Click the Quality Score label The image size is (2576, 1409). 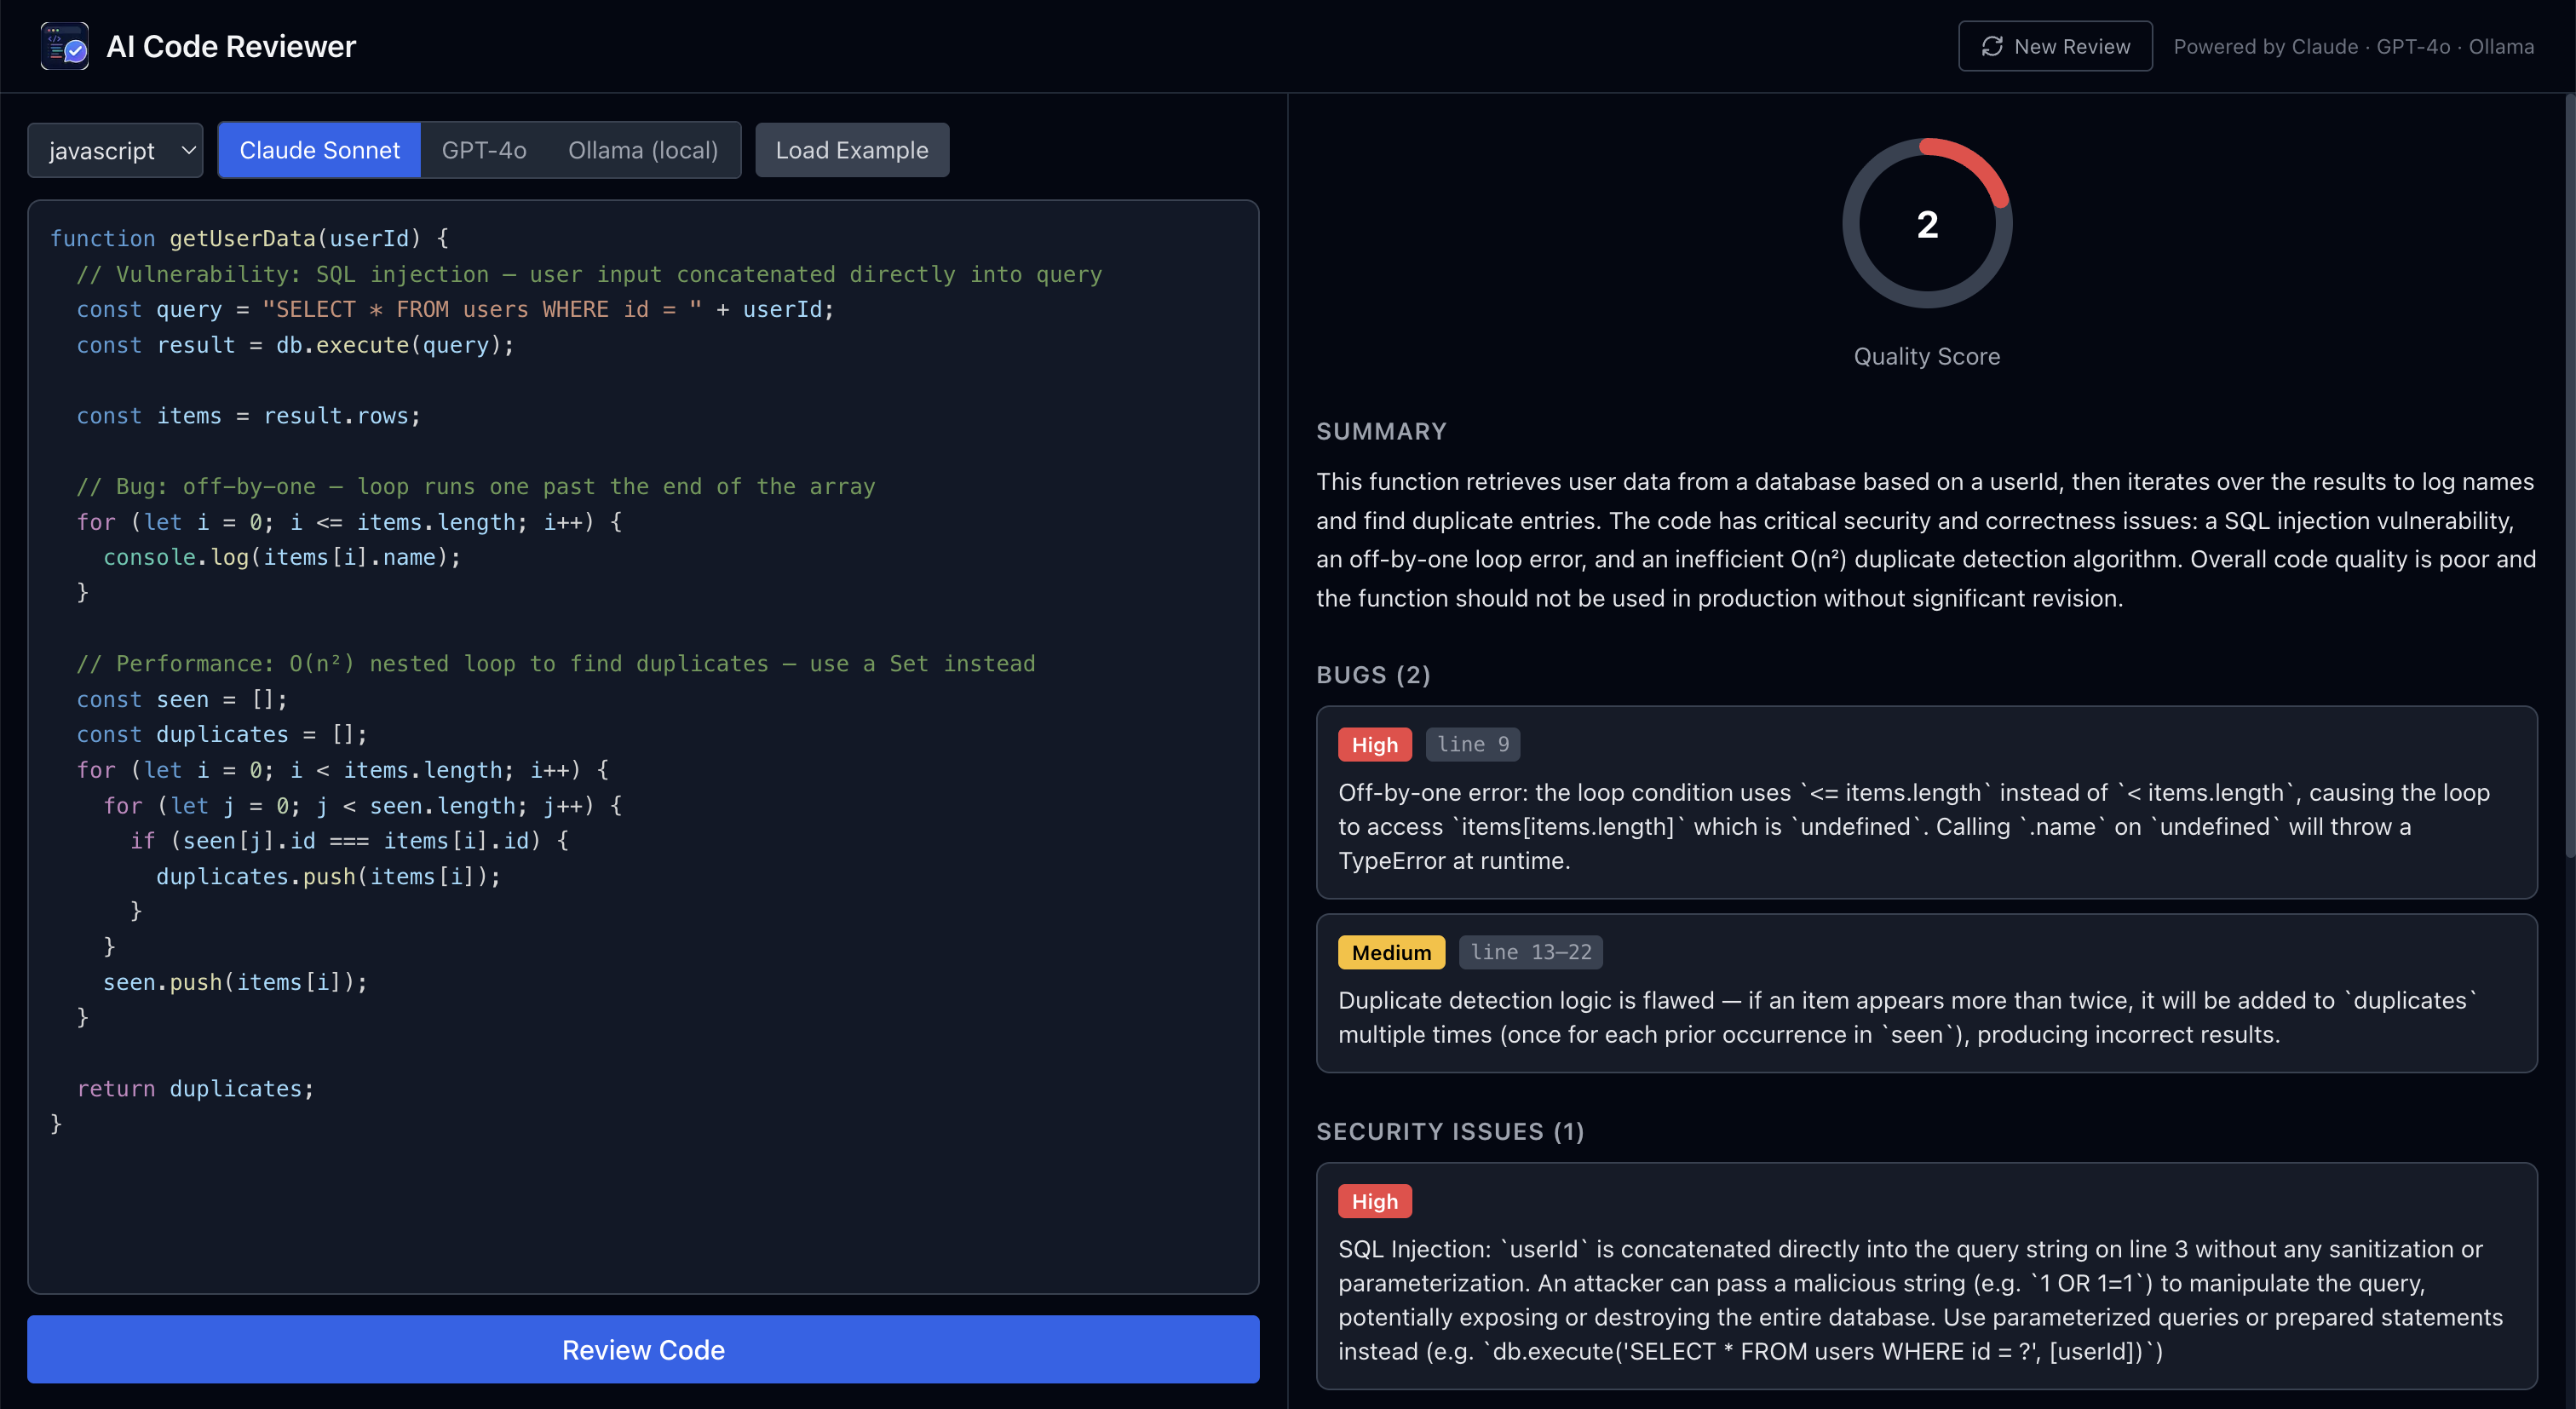click(1927, 356)
